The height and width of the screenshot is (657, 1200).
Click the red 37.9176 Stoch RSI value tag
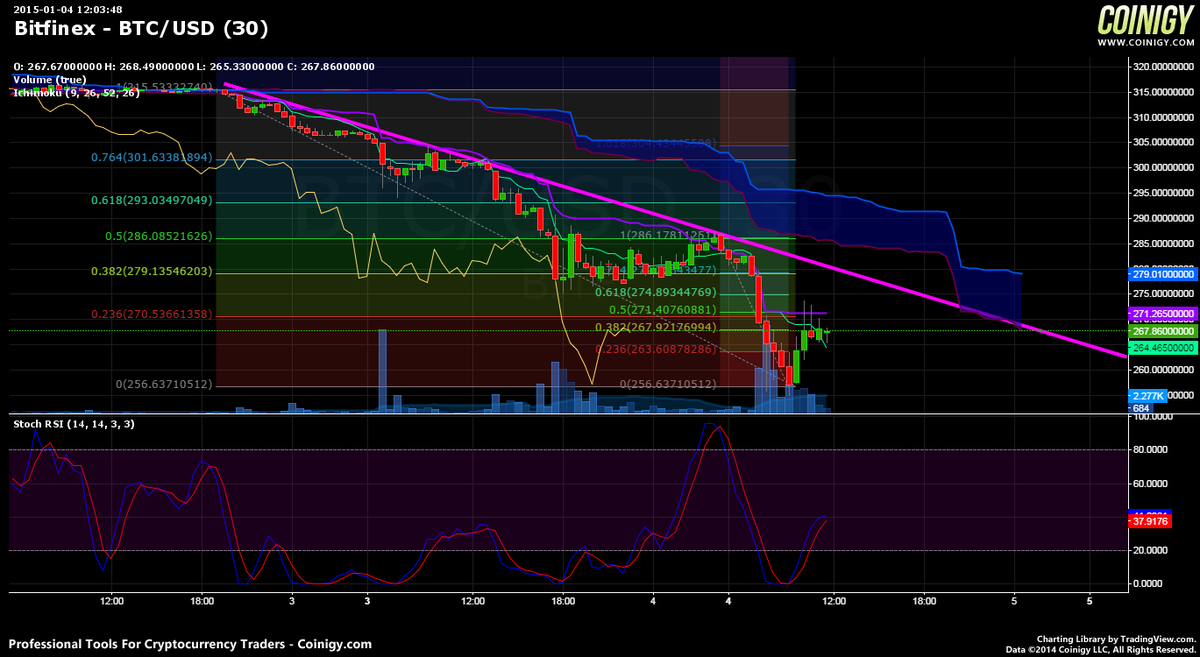[1148, 521]
